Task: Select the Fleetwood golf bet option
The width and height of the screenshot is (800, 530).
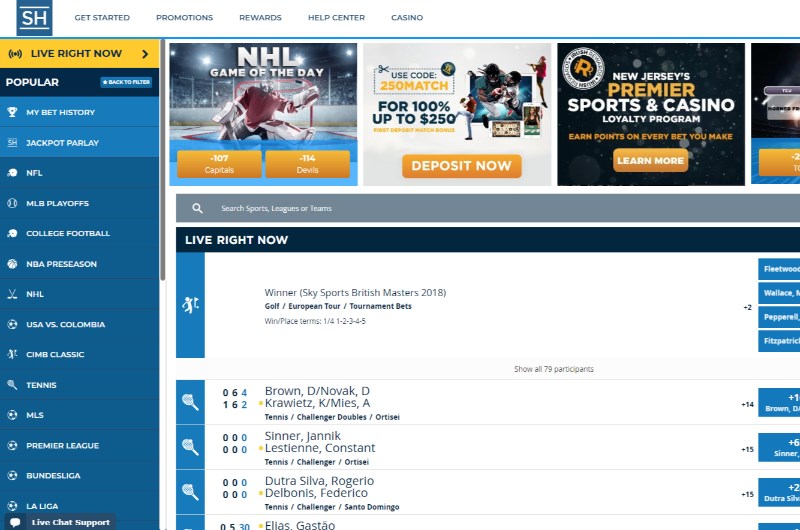Action: tap(779, 269)
